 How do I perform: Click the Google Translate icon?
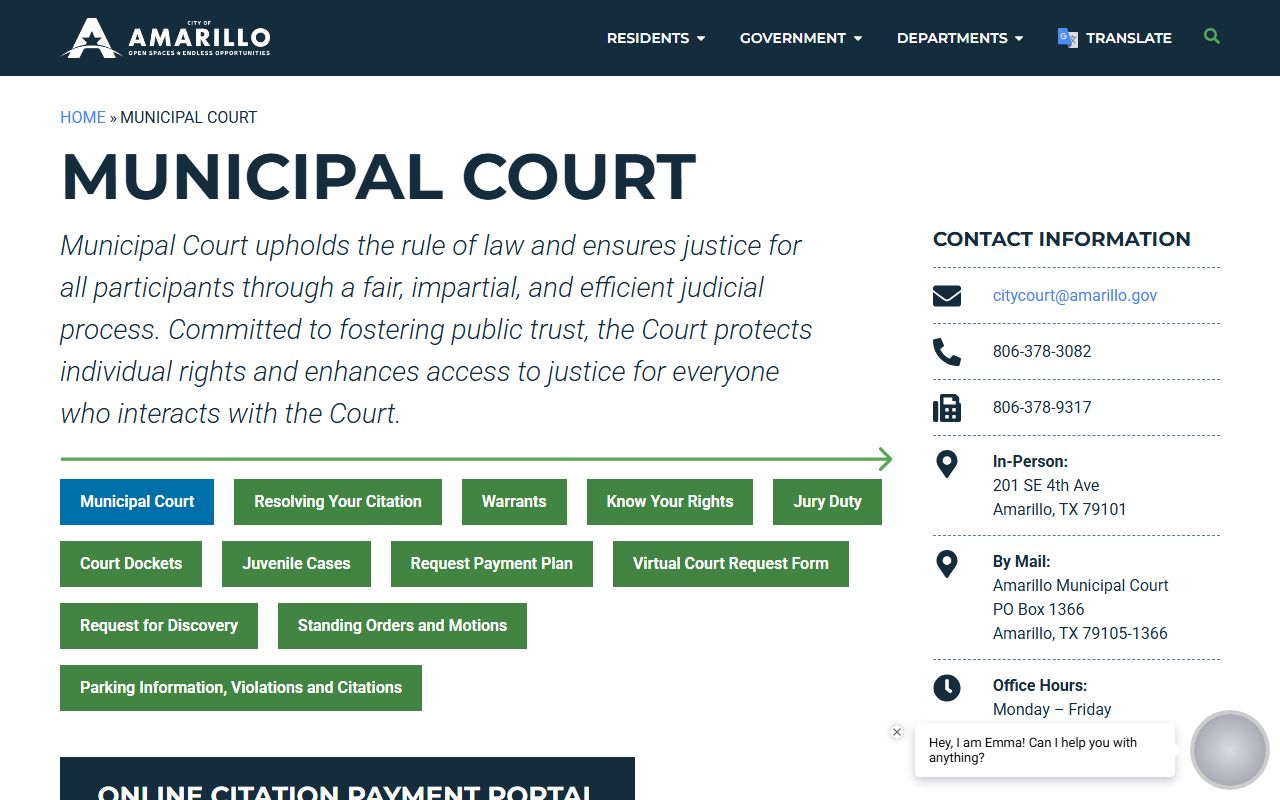click(x=1067, y=38)
